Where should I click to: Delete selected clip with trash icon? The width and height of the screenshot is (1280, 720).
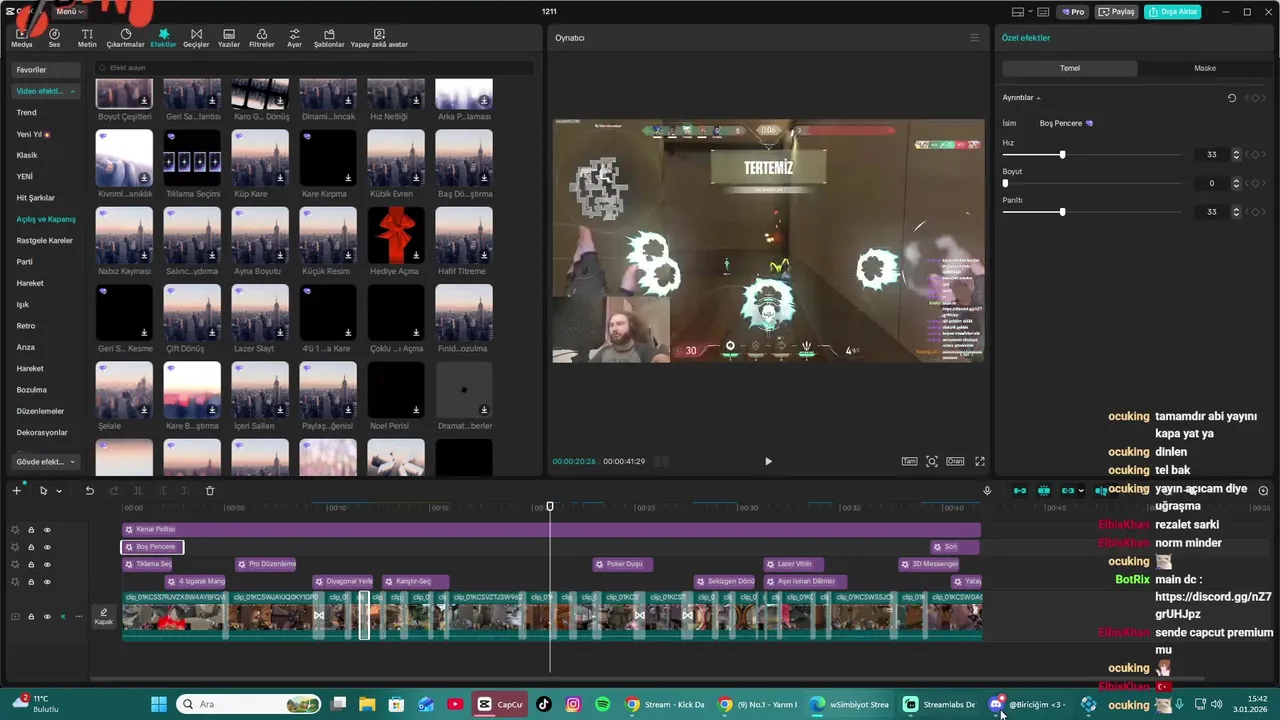click(x=210, y=490)
